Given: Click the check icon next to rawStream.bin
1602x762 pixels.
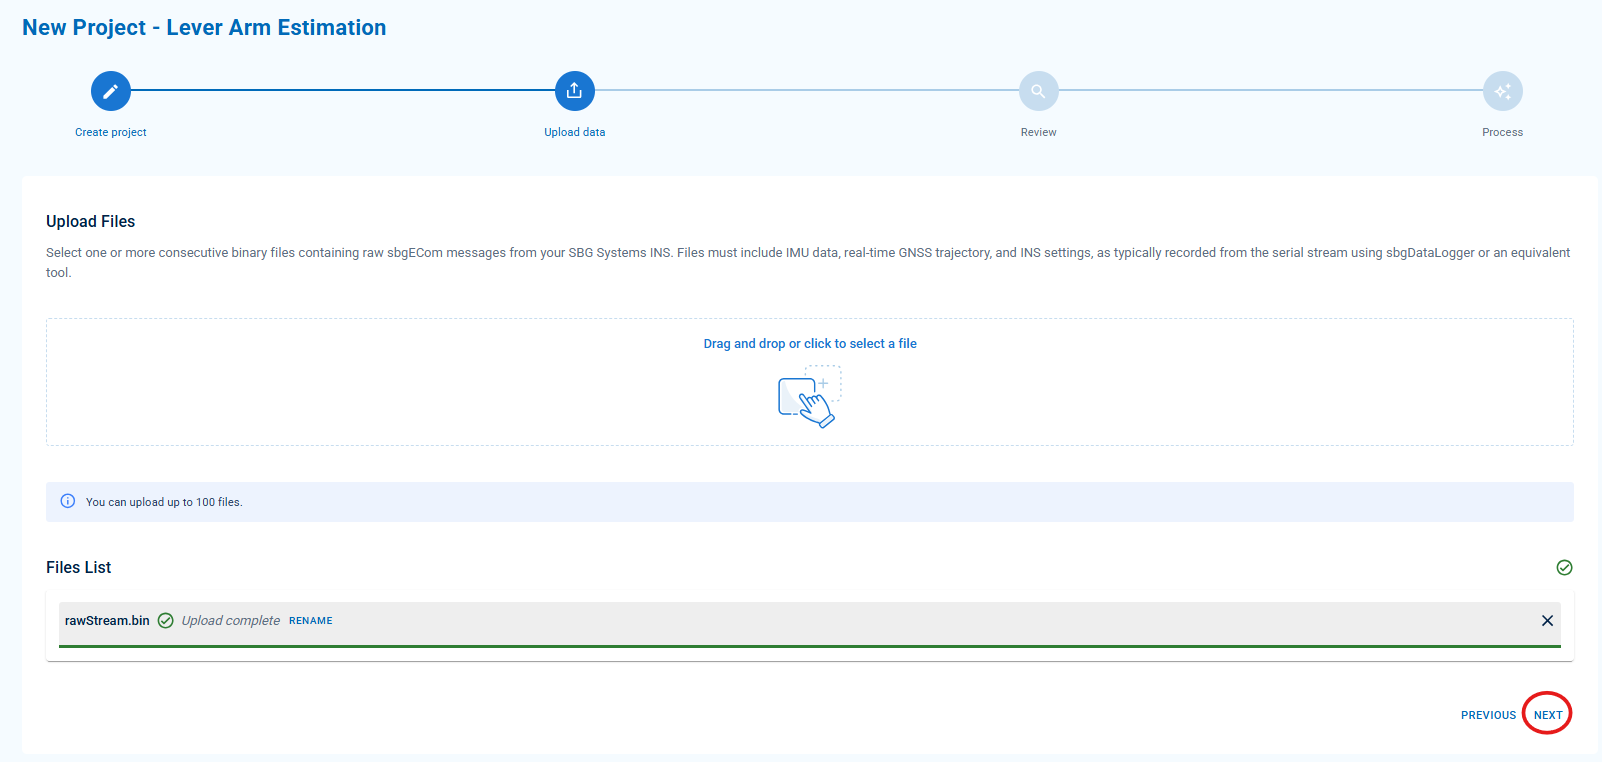Looking at the screenshot, I should coord(166,620).
